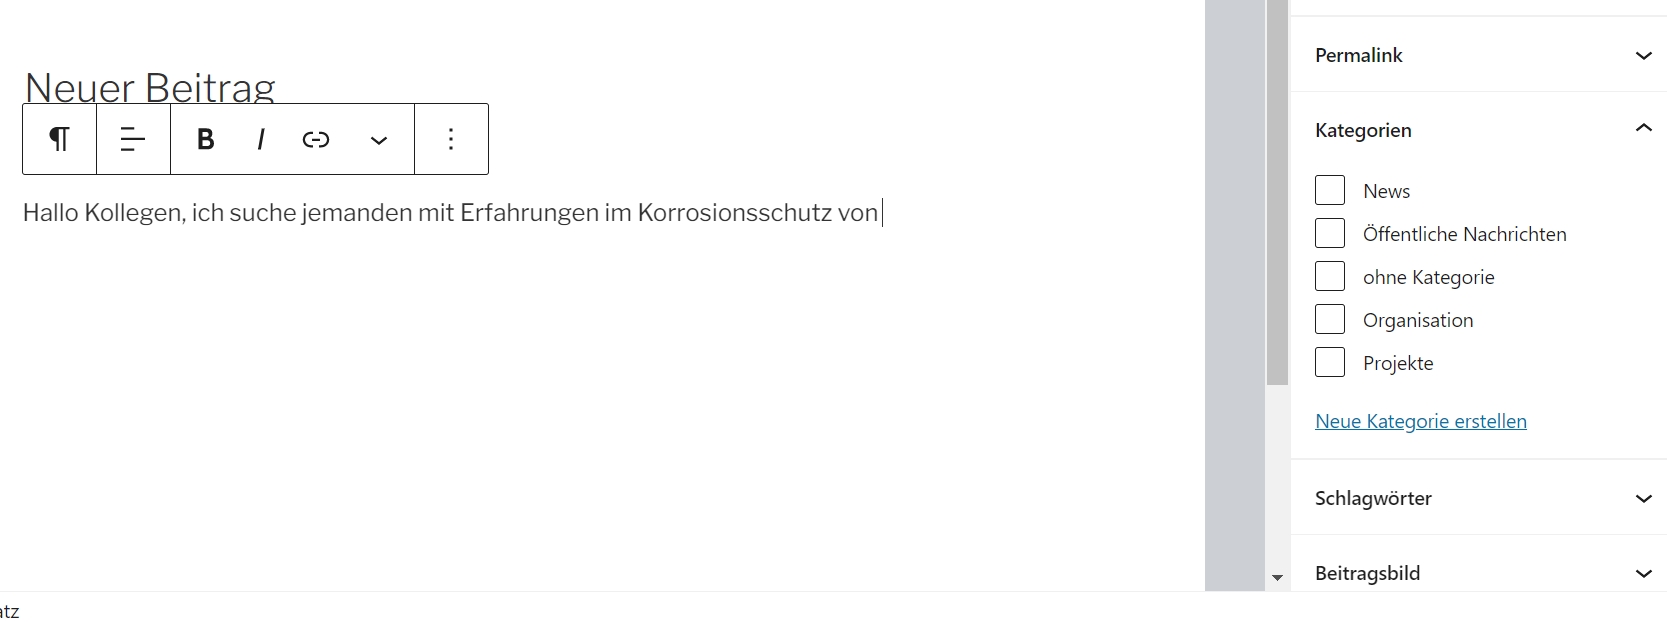Tick the Projekte category checkbox

1330,362
